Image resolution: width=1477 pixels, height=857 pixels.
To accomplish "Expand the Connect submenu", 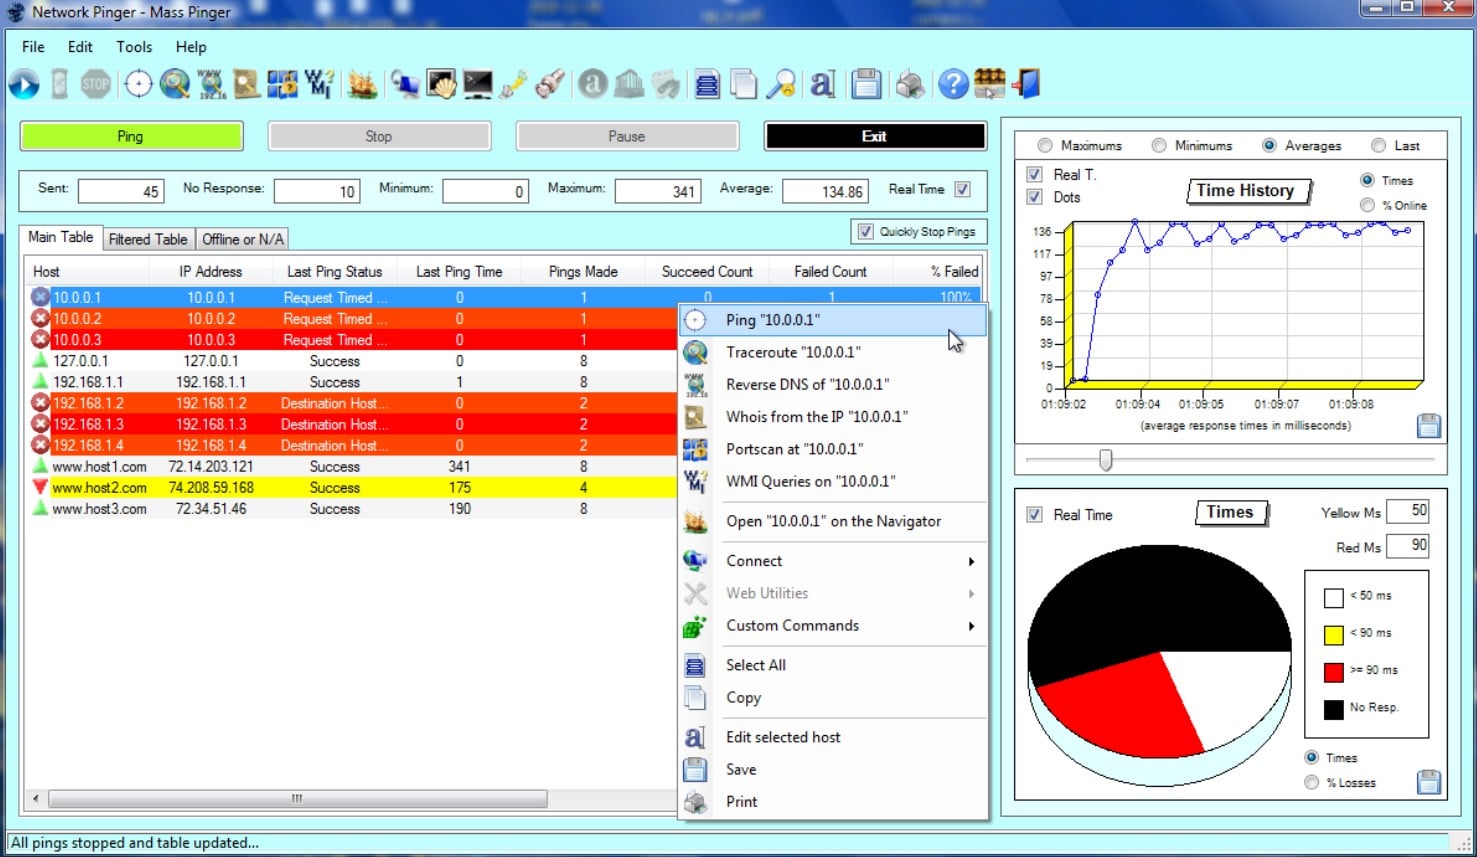I will [x=833, y=561].
